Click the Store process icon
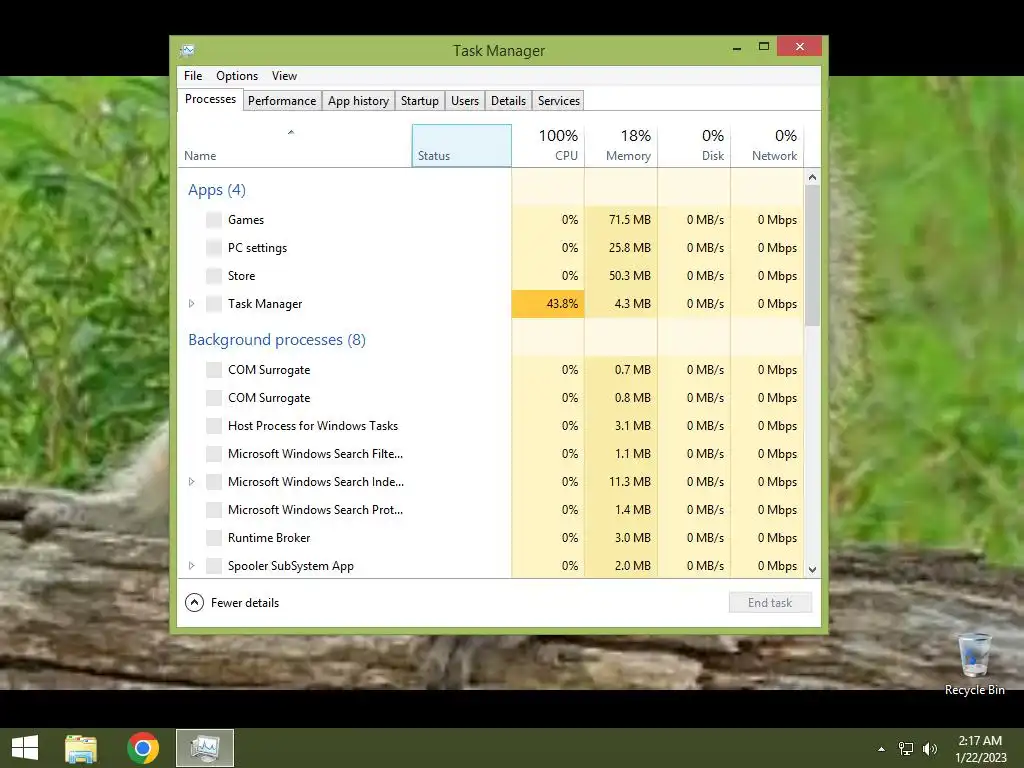Image resolution: width=1024 pixels, height=768 pixels. [214, 276]
